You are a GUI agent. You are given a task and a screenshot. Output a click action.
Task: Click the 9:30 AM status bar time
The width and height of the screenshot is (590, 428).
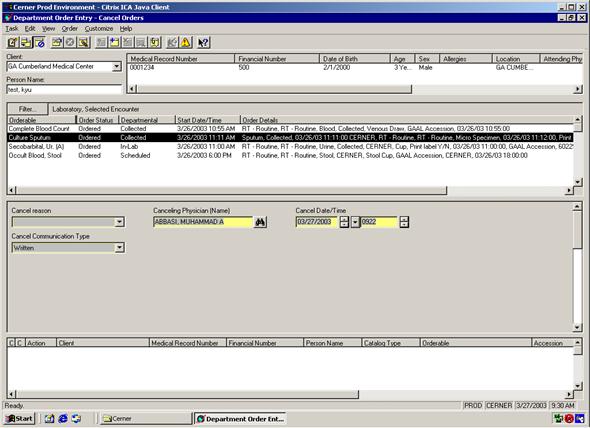pos(563,405)
